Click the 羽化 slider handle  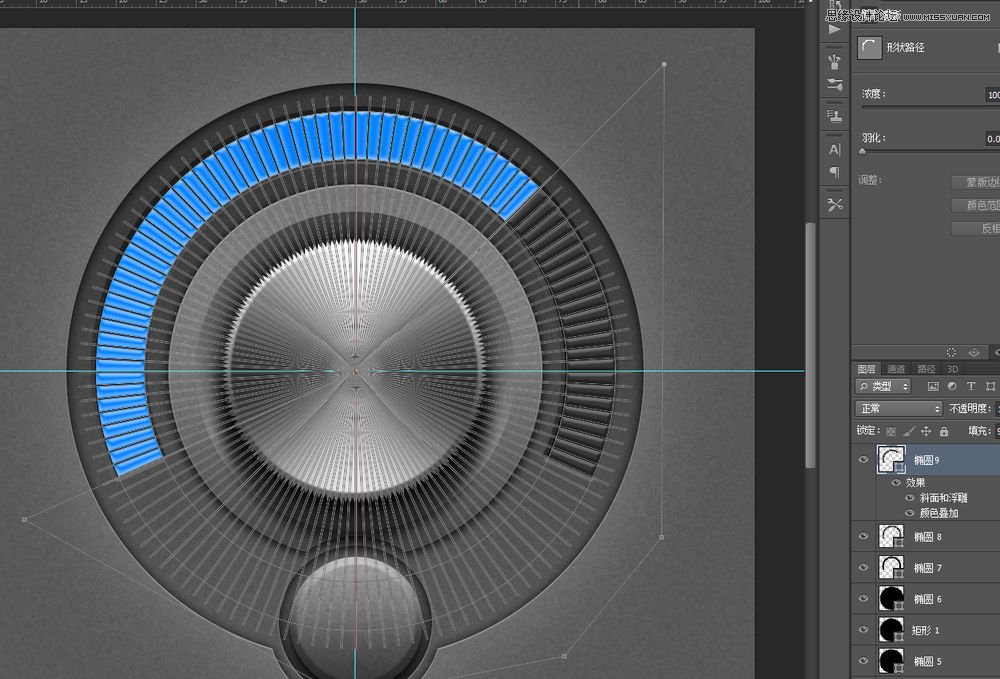(862, 151)
